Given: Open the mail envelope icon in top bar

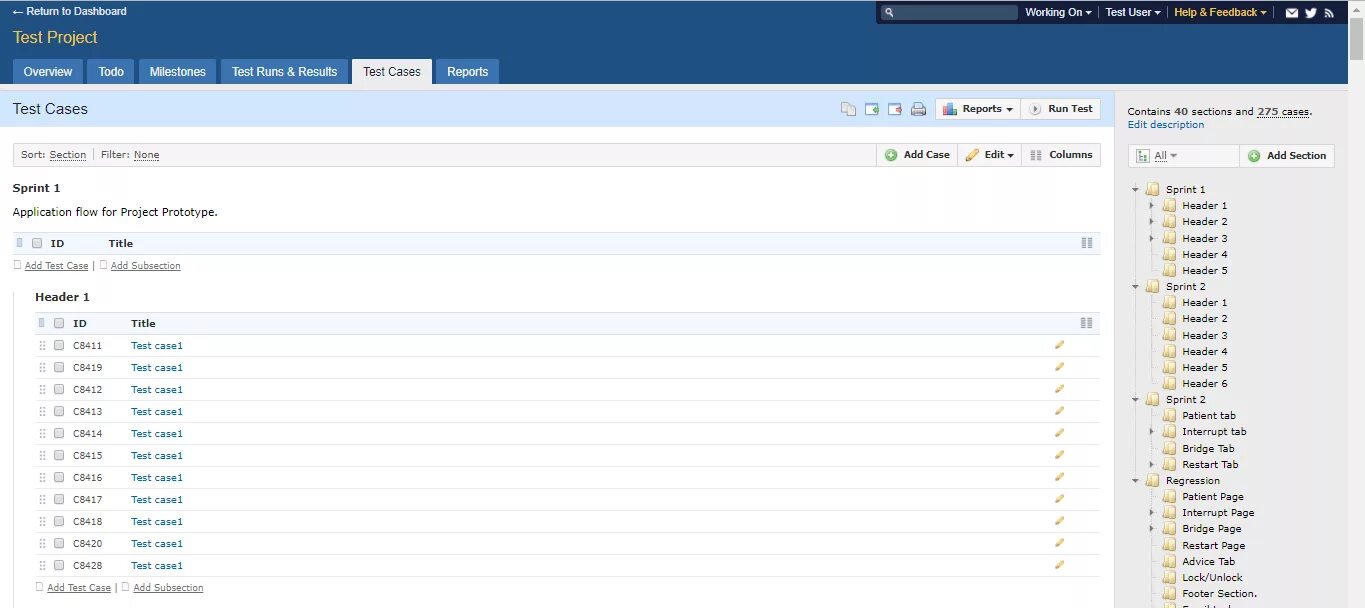Looking at the screenshot, I should pos(1292,13).
